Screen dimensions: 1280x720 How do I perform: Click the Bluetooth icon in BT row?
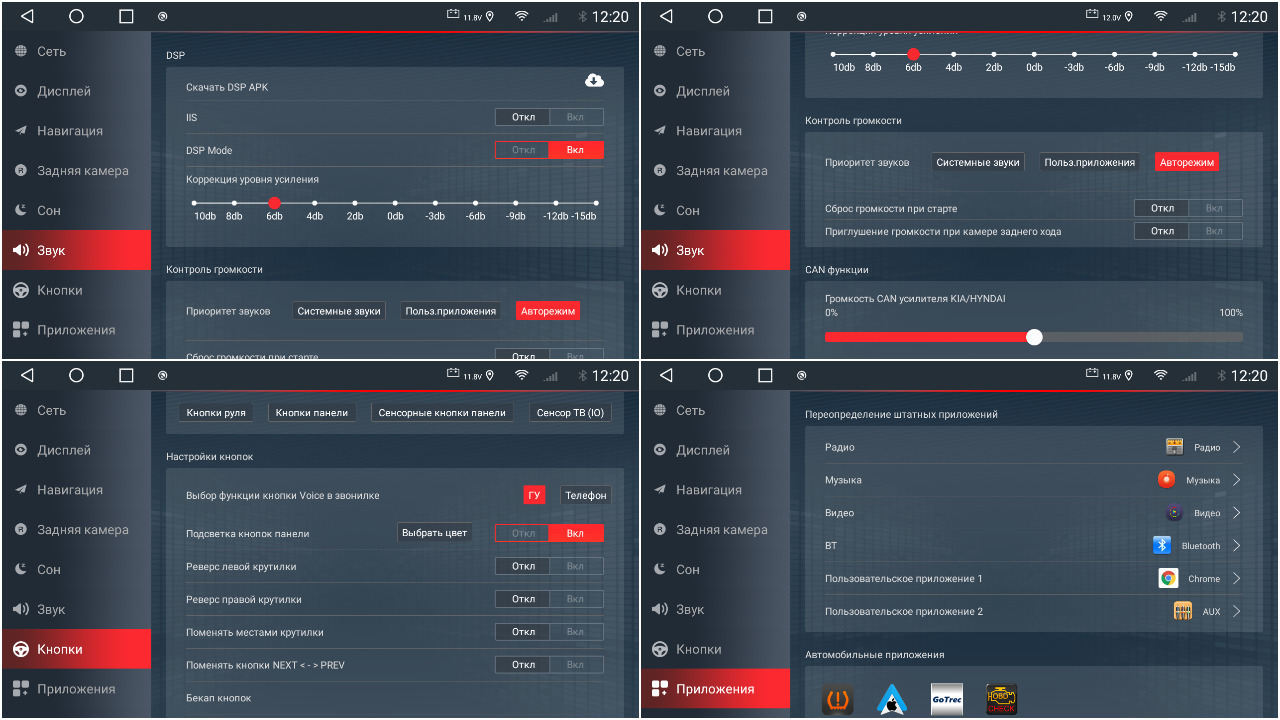1162,545
